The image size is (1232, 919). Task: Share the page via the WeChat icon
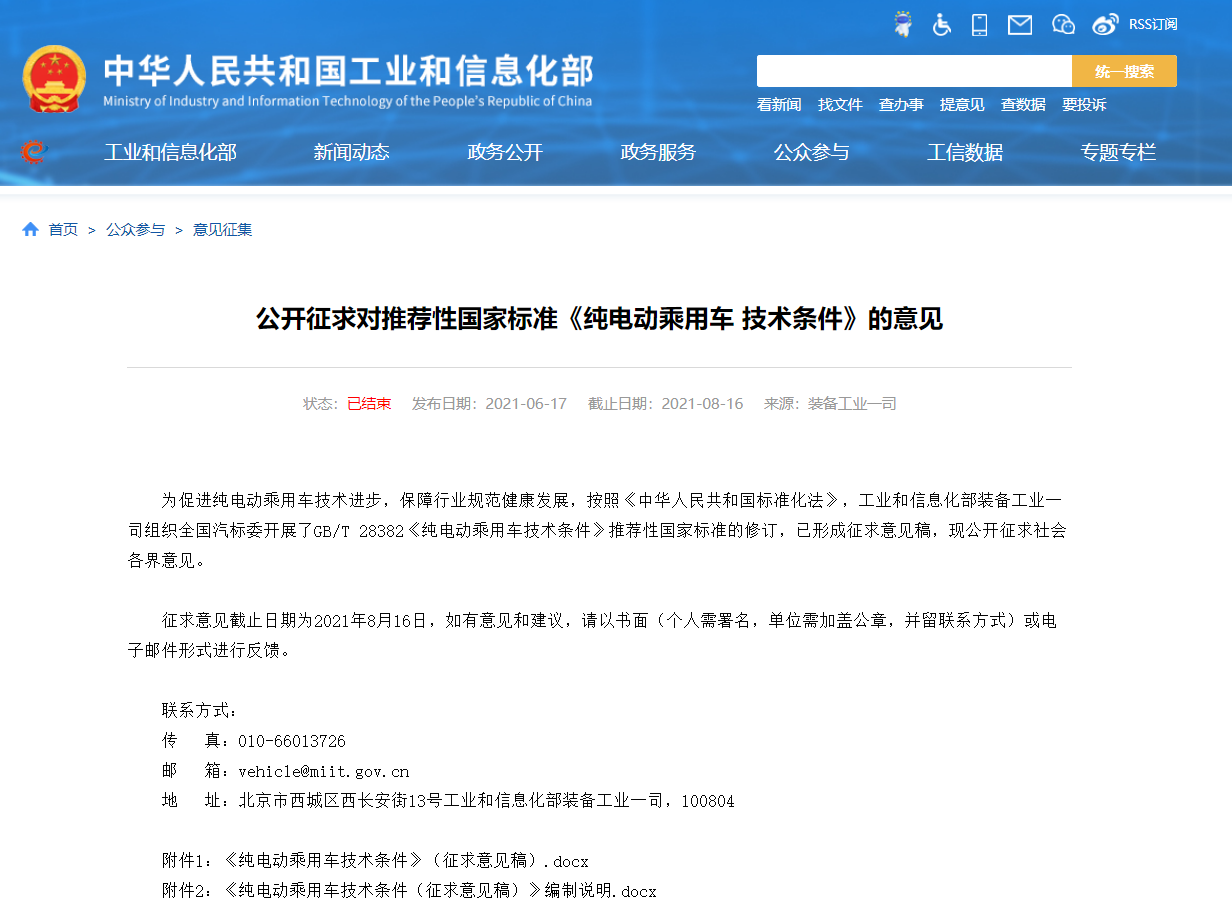(x=1062, y=24)
